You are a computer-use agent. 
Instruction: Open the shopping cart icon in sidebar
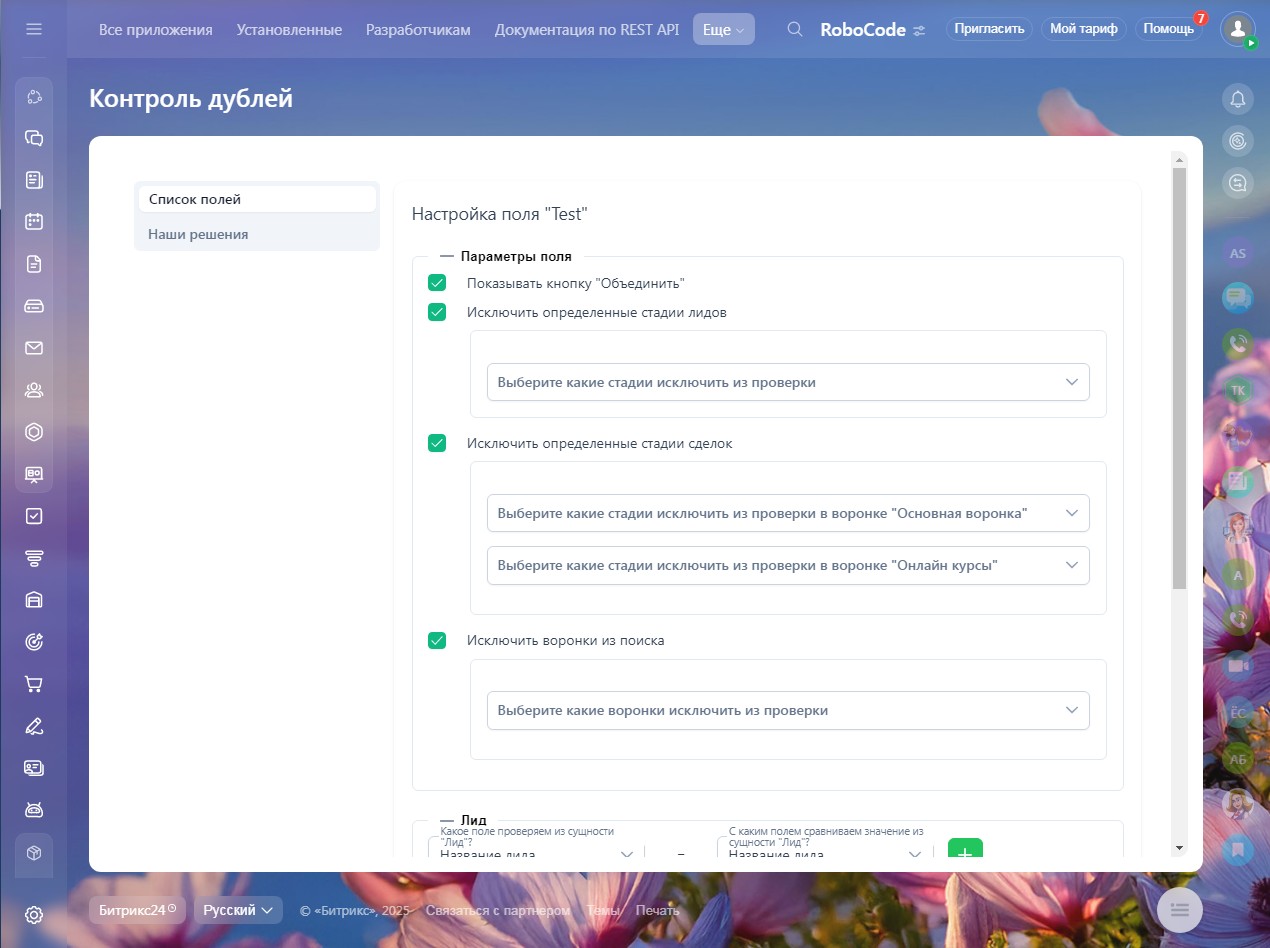point(34,684)
